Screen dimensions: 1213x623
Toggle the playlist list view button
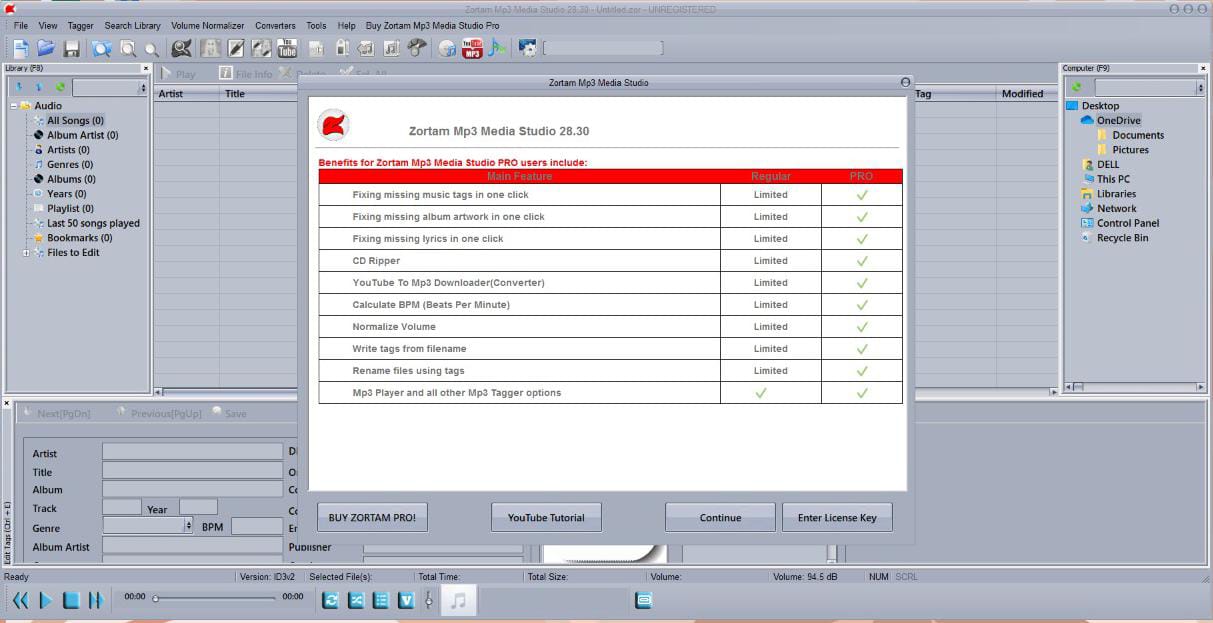381,600
